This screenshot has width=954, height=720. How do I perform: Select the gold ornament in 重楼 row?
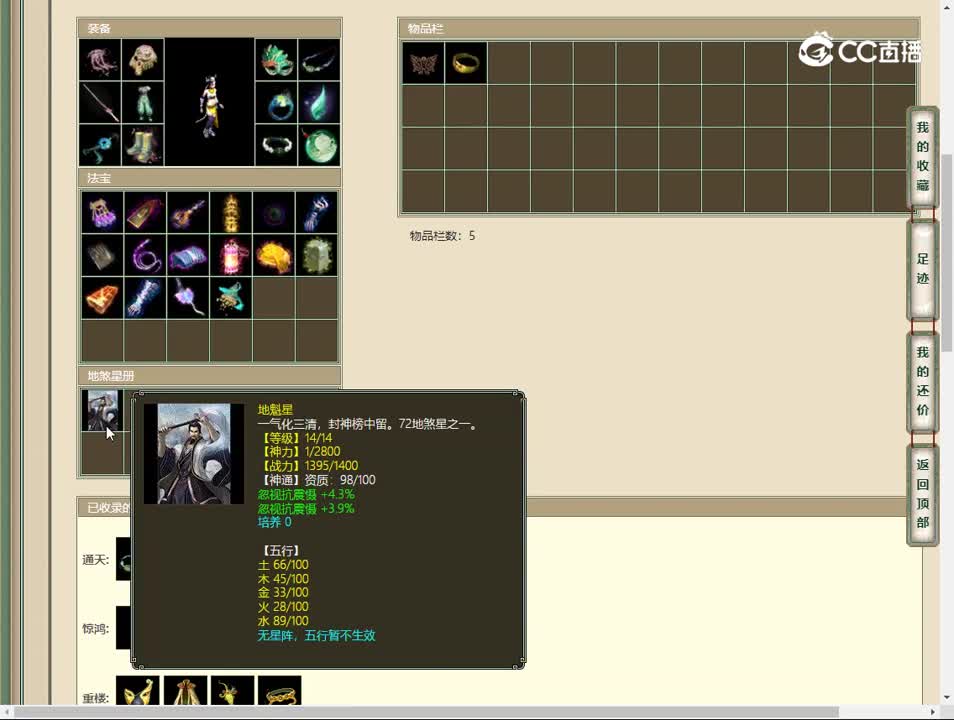point(232,691)
